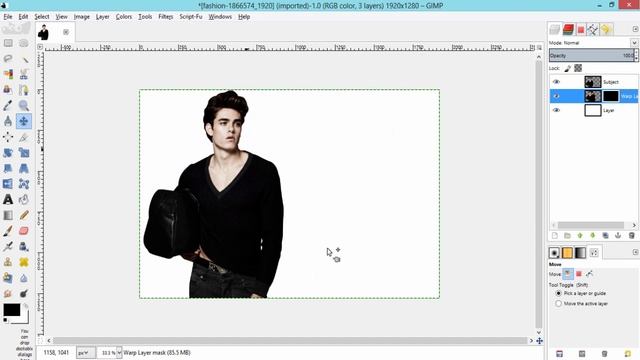The width and height of the screenshot is (640, 360).
Task: Select the Text tool
Action: [8, 200]
